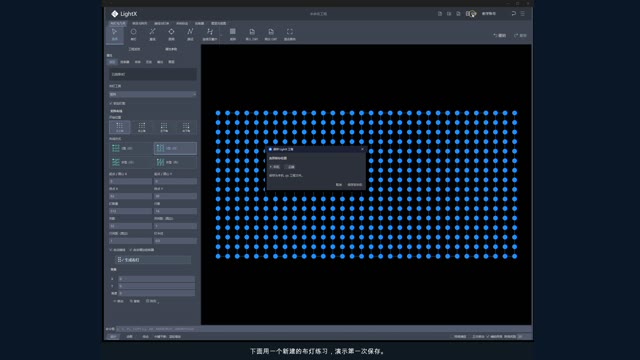Select the top-right start corner layout

(x=142, y=127)
